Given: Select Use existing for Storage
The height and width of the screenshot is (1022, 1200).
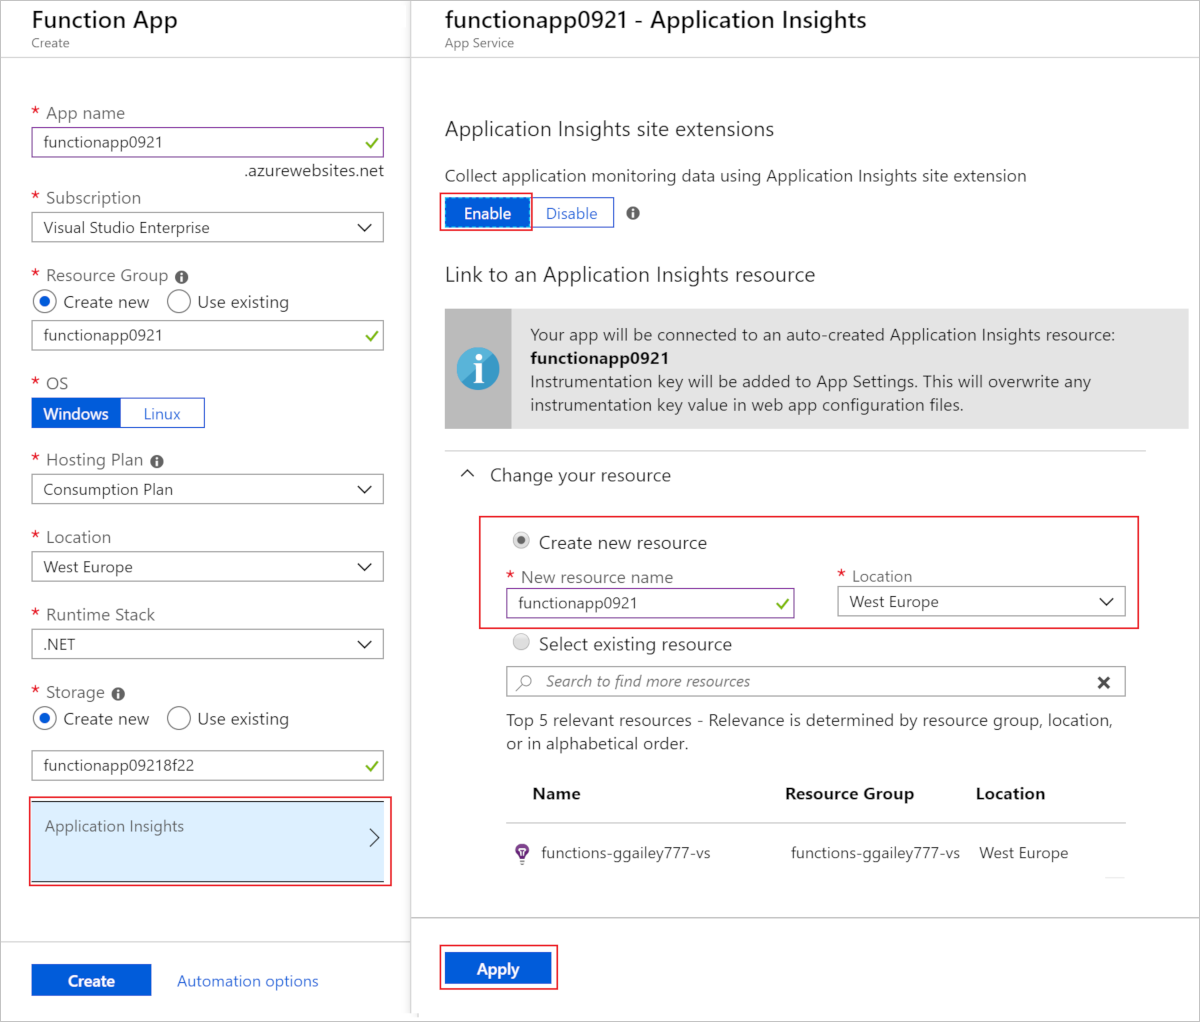Looking at the screenshot, I should click(179, 718).
